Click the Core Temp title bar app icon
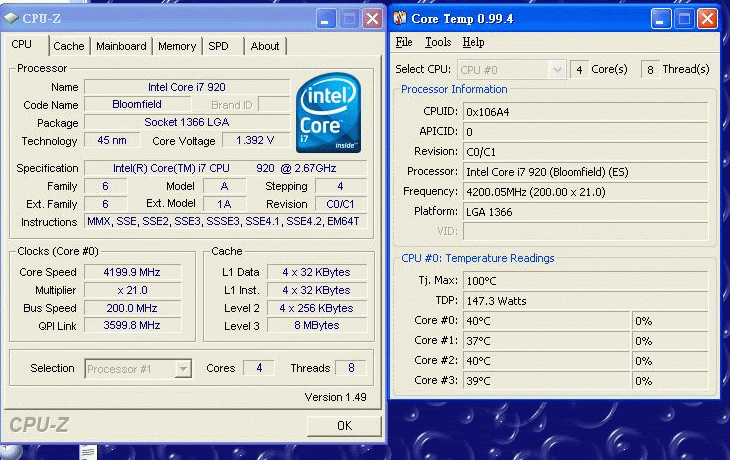The width and height of the screenshot is (730, 460). (x=399, y=18)
